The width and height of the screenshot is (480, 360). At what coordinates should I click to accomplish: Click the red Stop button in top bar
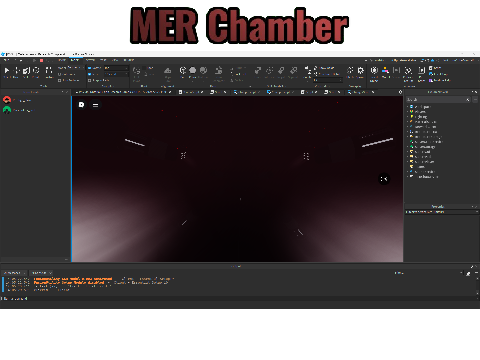pyautogui.click(x=42, y=60)
